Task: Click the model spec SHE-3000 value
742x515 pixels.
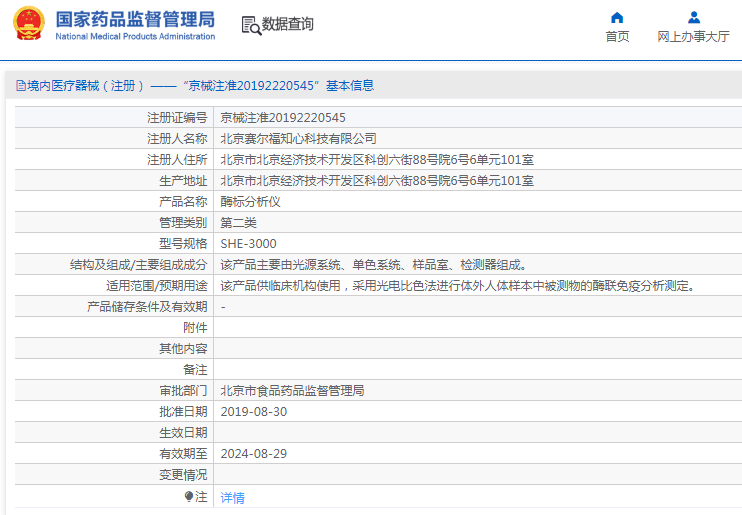Action: (x=248, y=244)
